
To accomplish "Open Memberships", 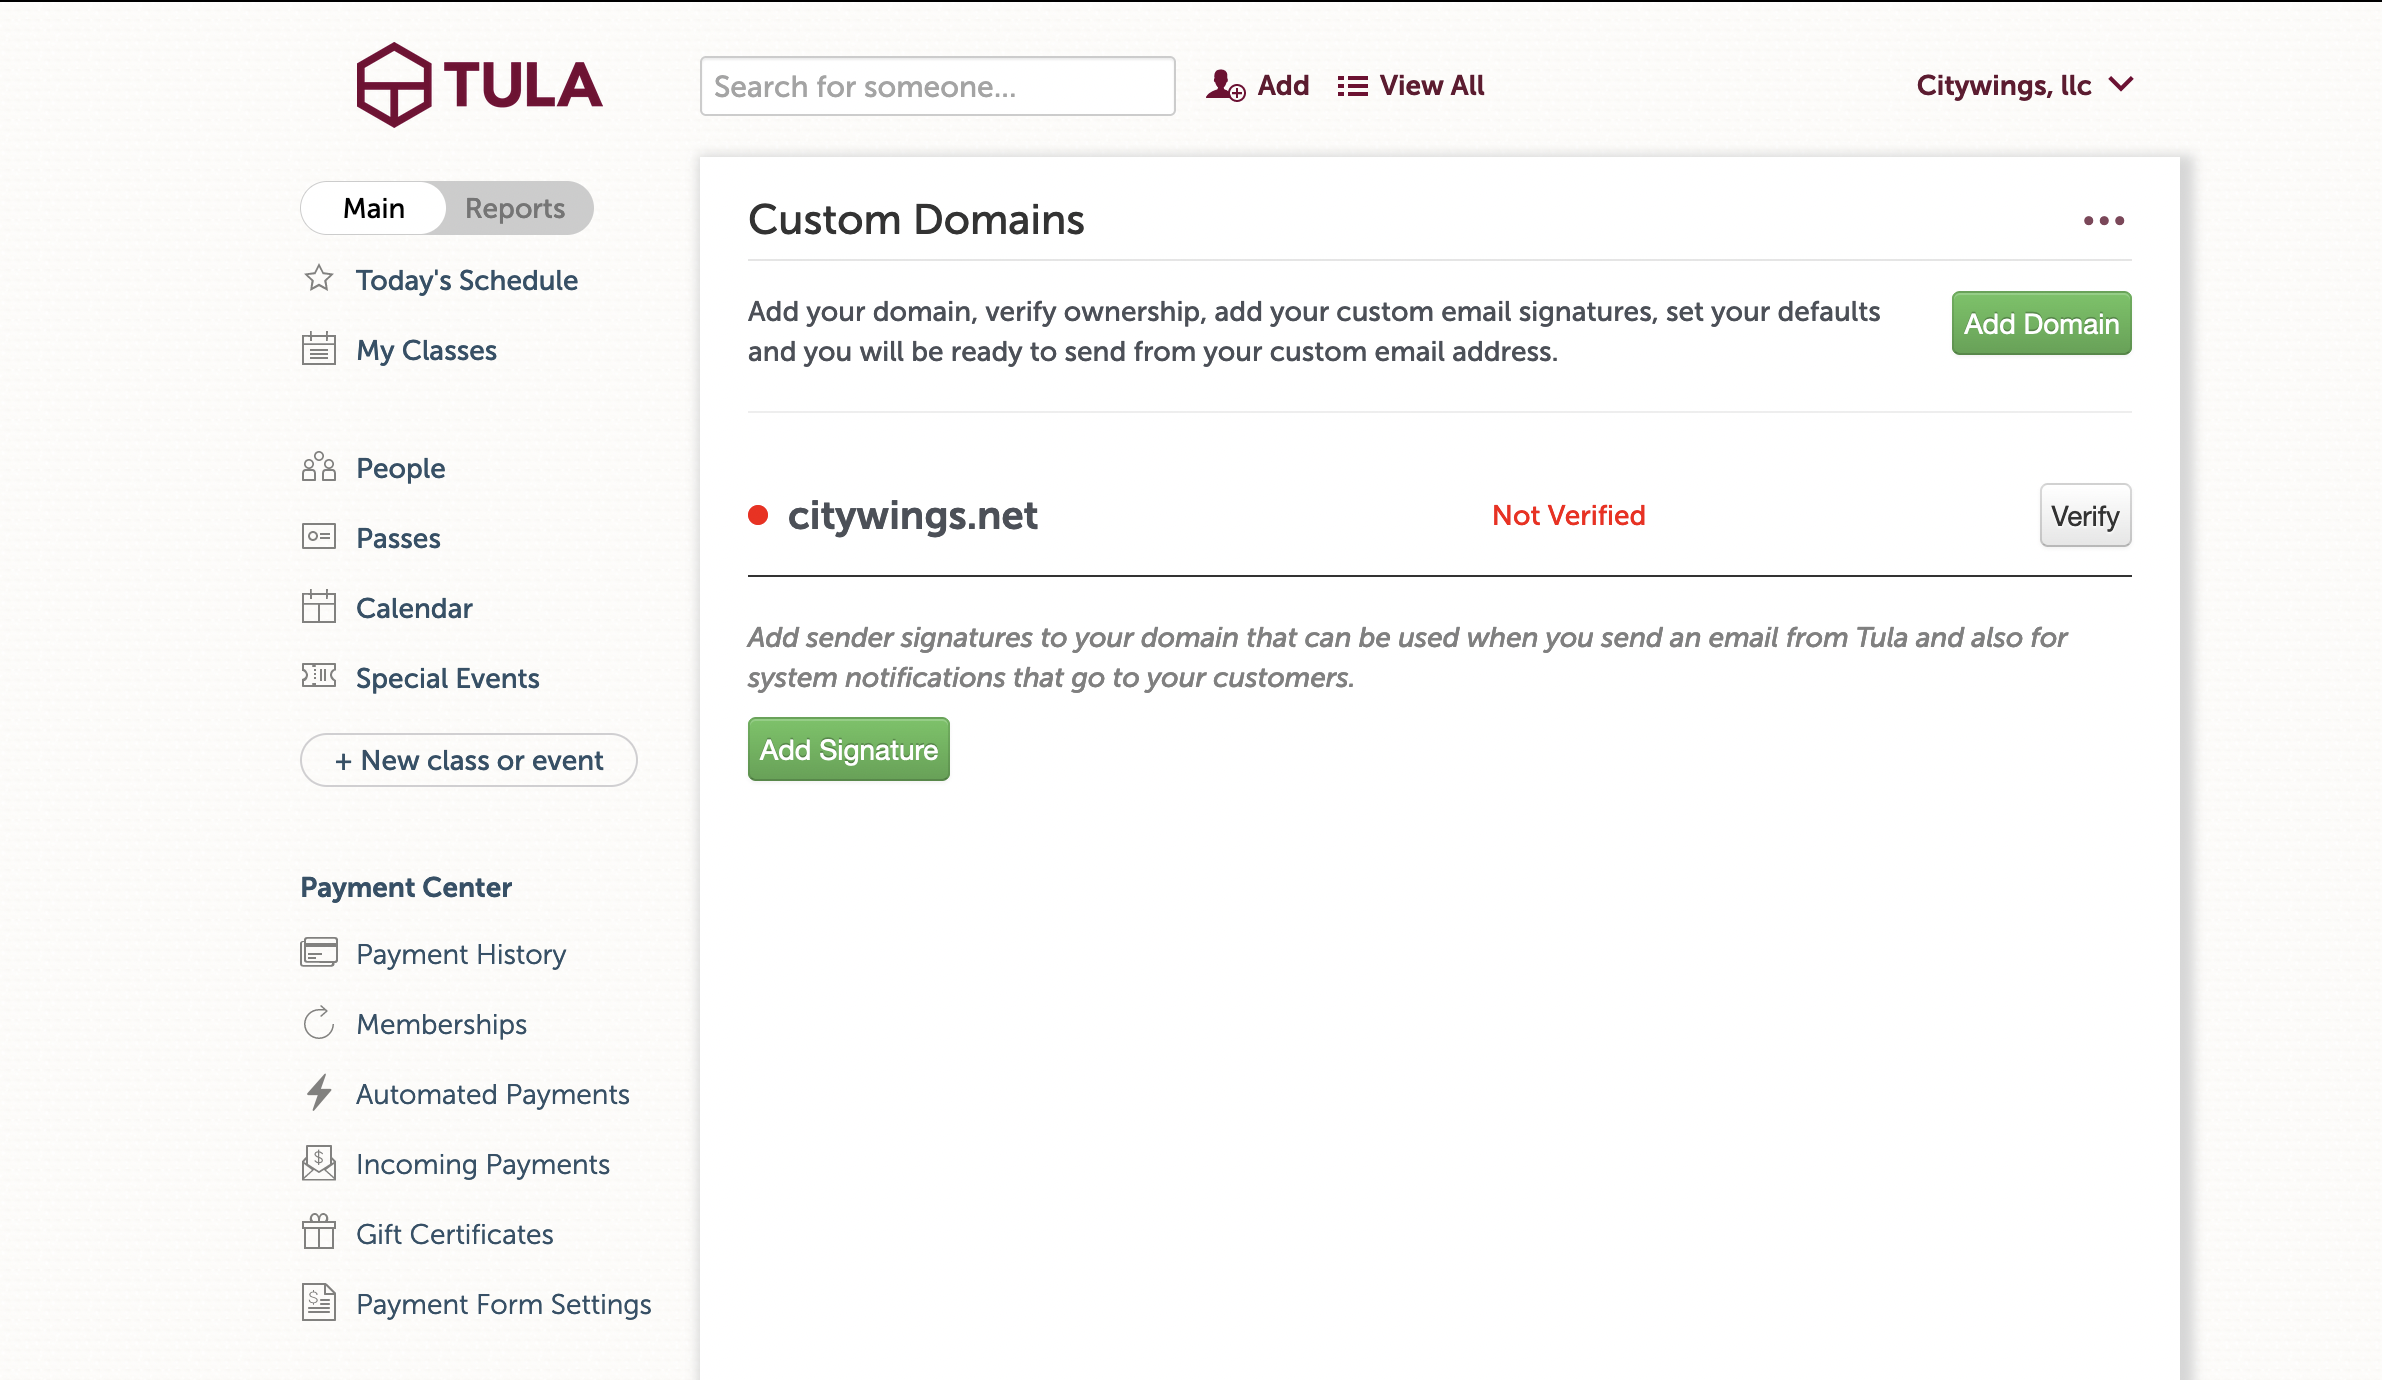I will (x=441, y=1024).
